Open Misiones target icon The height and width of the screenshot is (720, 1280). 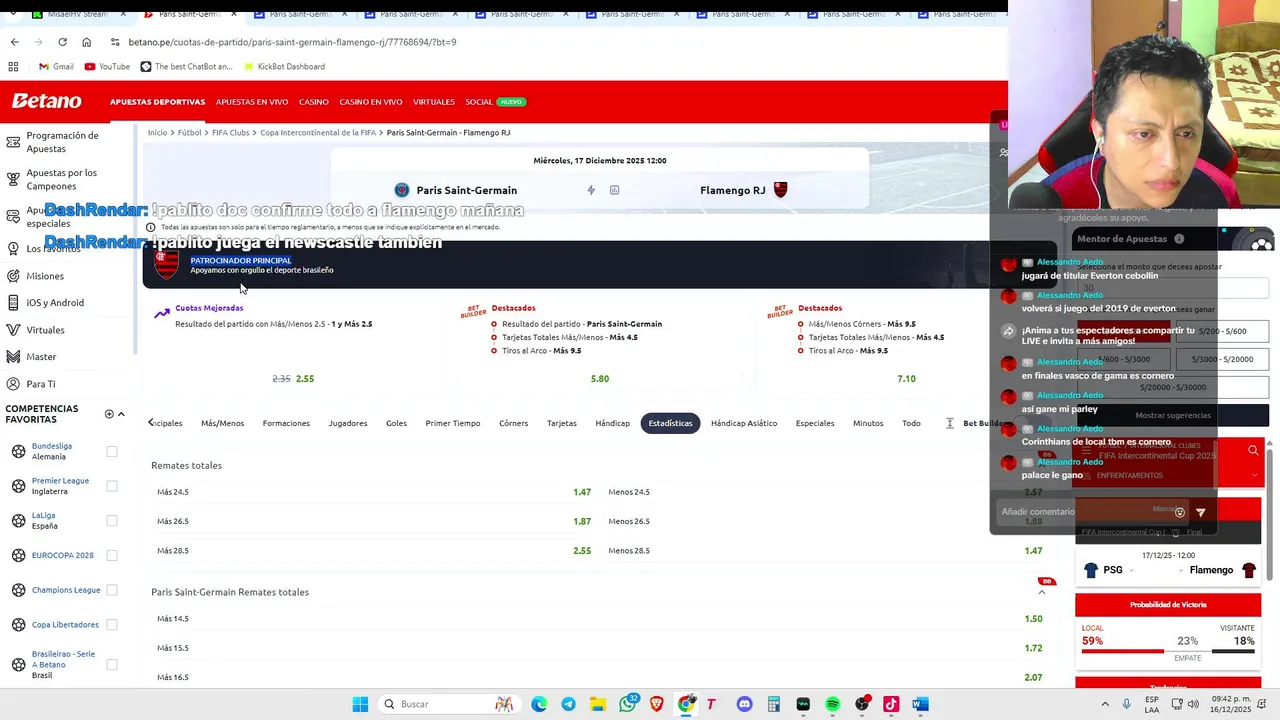13,276
